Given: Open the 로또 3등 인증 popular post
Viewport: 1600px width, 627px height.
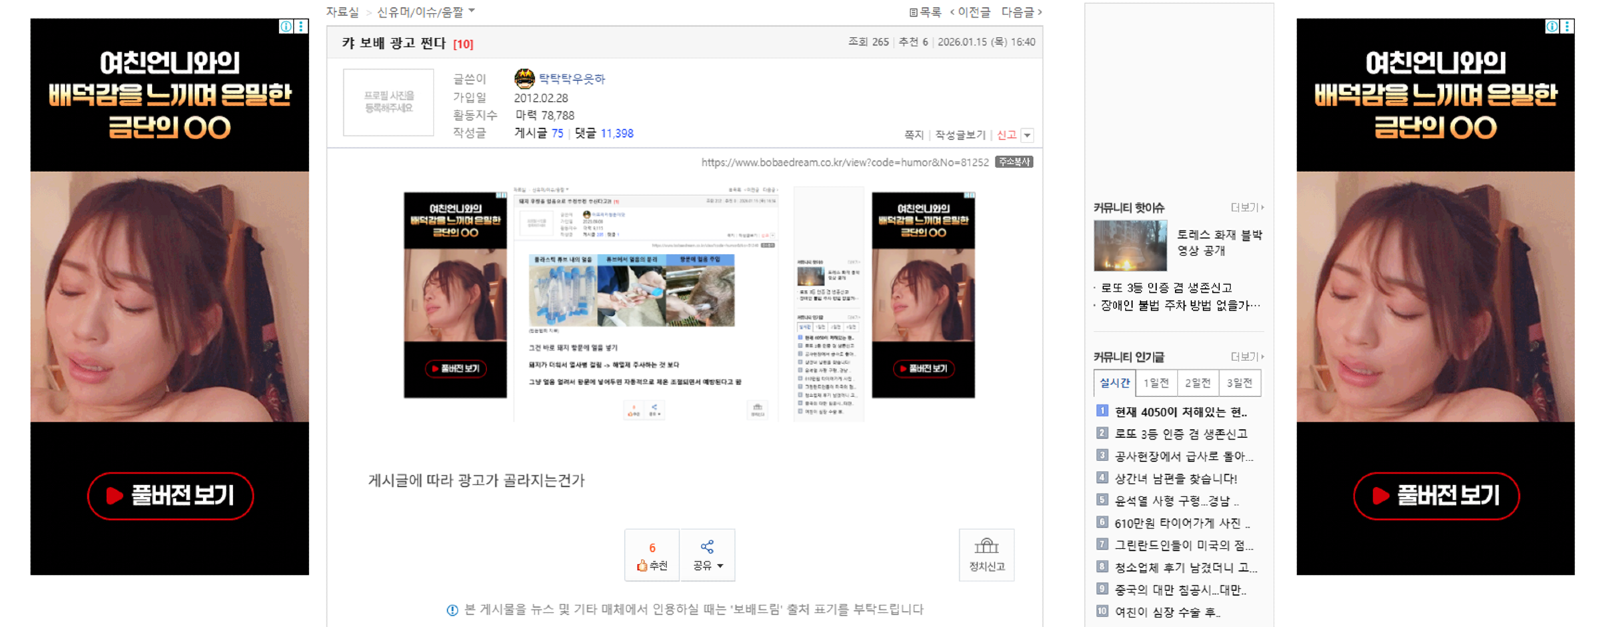Looking at the screenshot, I should pos(1181,434).
